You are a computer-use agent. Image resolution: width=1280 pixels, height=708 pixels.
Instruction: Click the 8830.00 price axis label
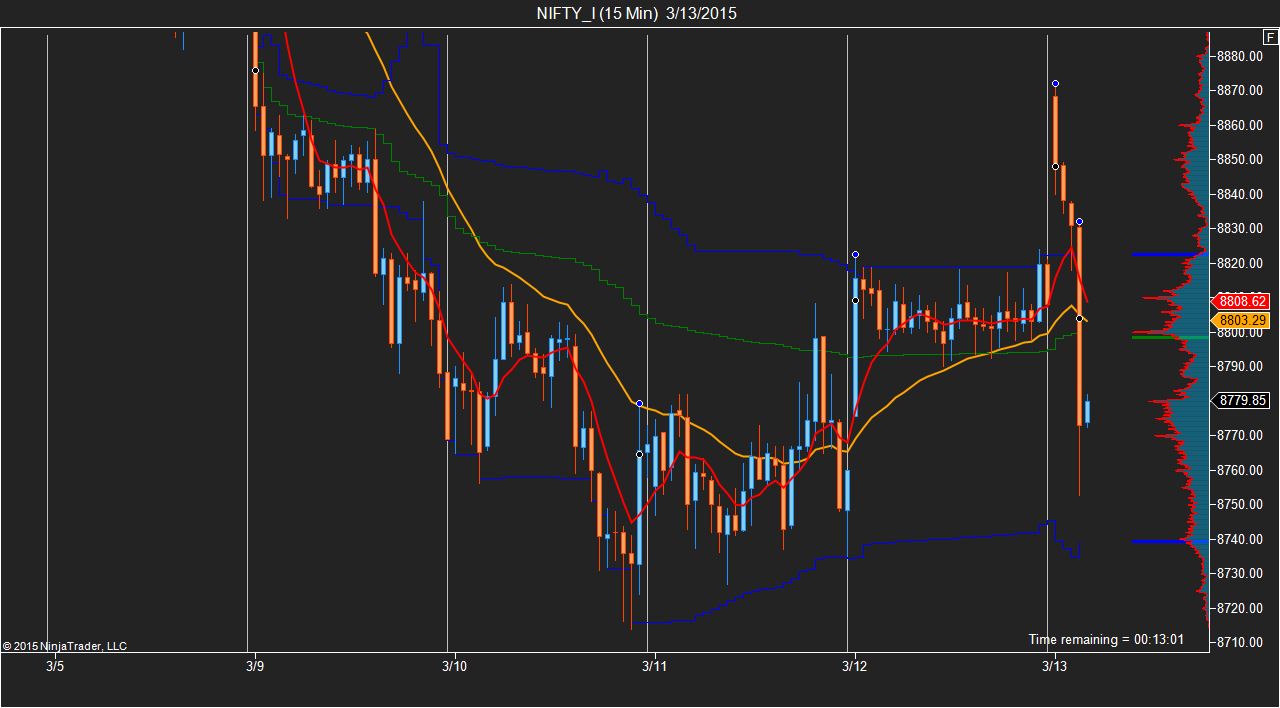[1242, 229]
